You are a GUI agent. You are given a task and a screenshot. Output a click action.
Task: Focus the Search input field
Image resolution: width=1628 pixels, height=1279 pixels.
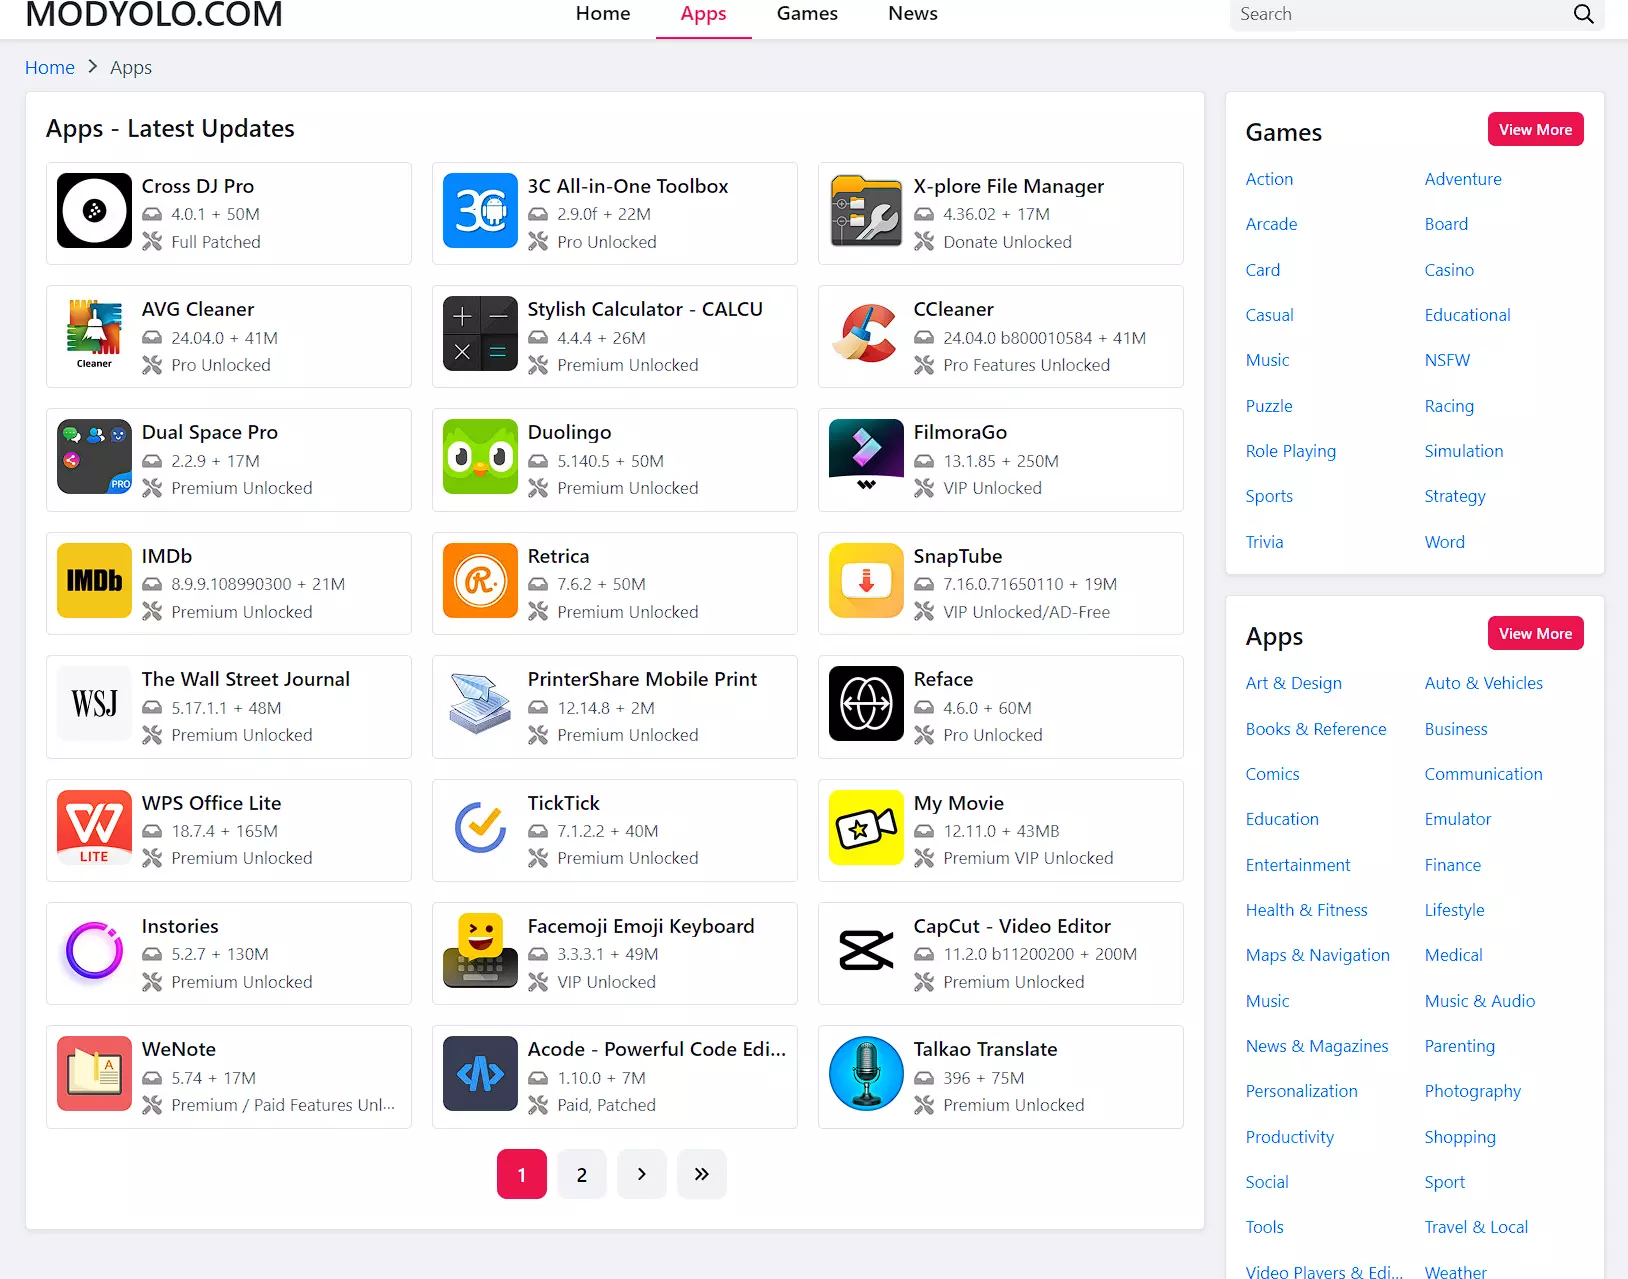(1400, 14)
